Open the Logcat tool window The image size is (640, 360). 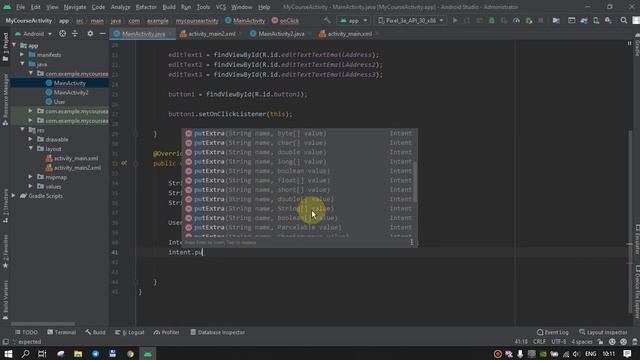tap(130, 332)
